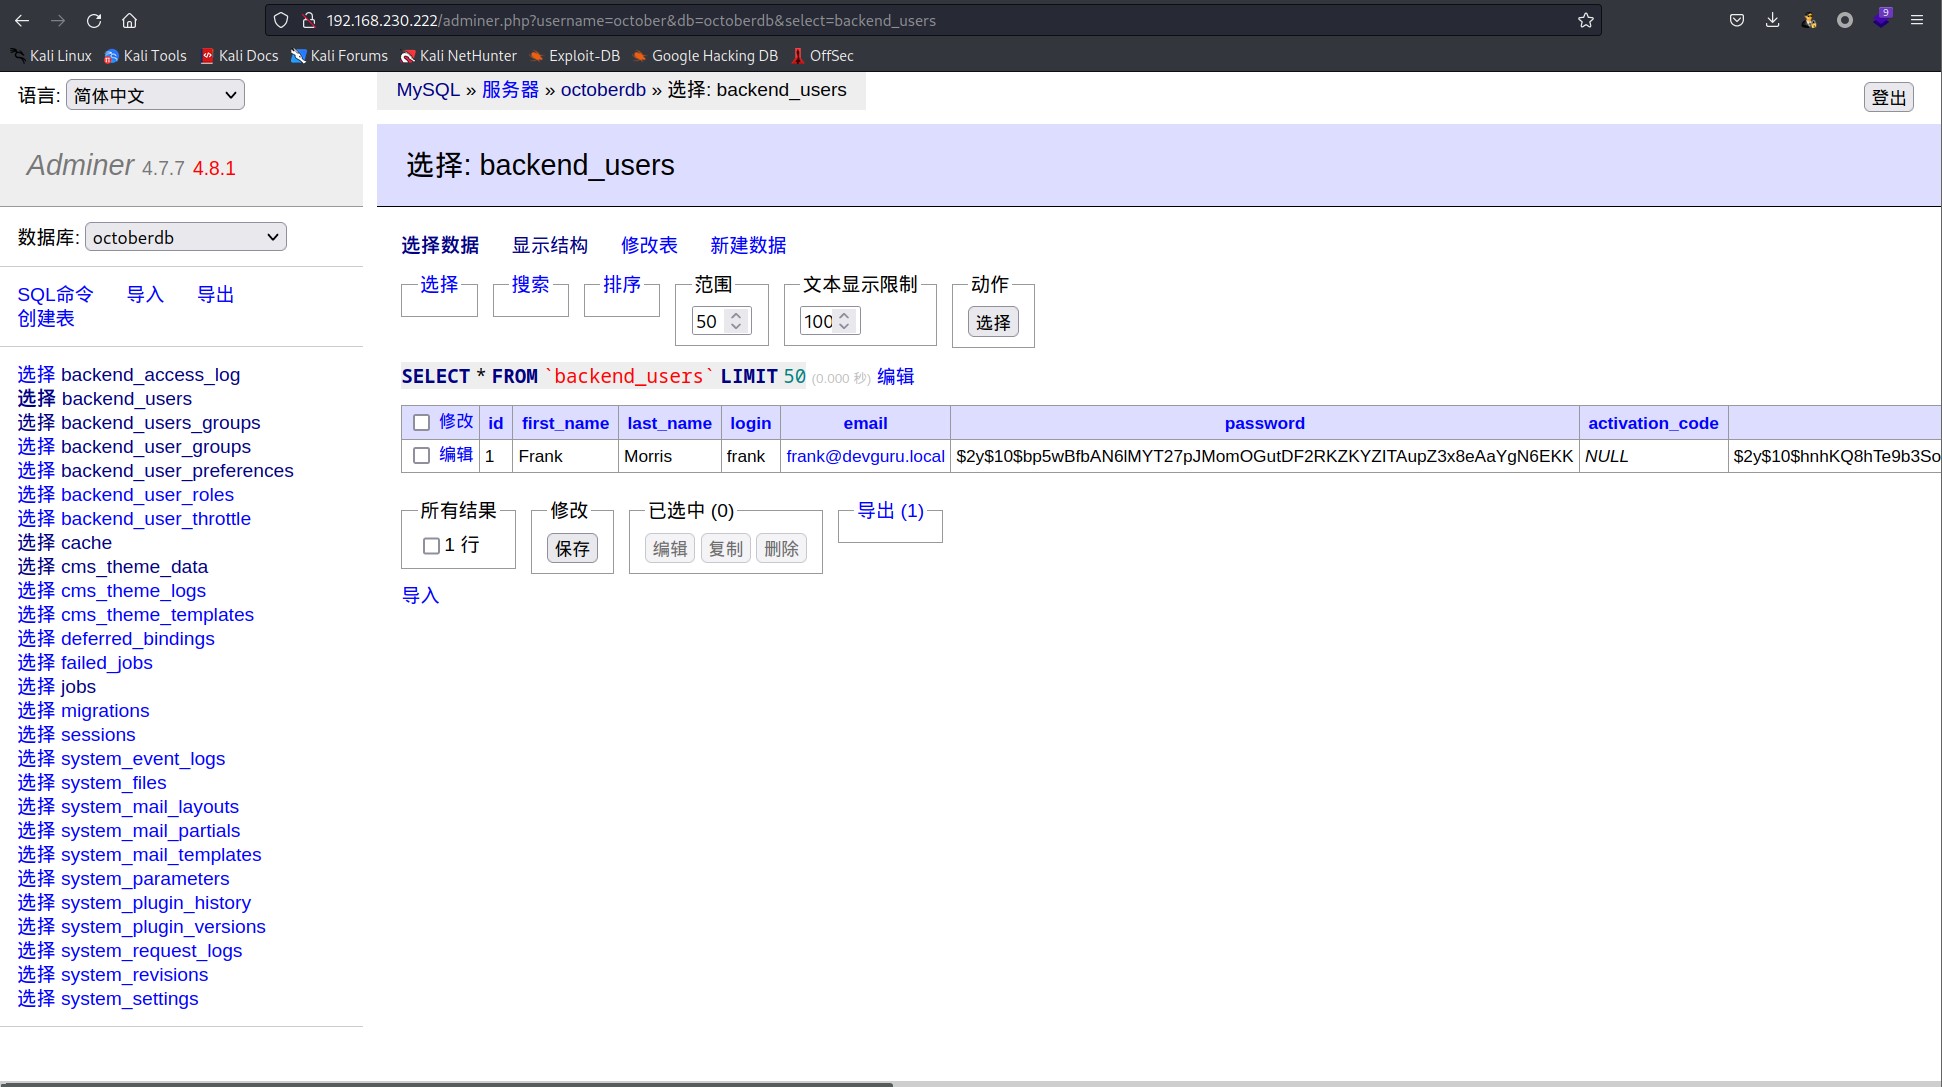The image size is (1942, 1087).
Task: Click 编辑 link next to SQL query
Action: 895,377
